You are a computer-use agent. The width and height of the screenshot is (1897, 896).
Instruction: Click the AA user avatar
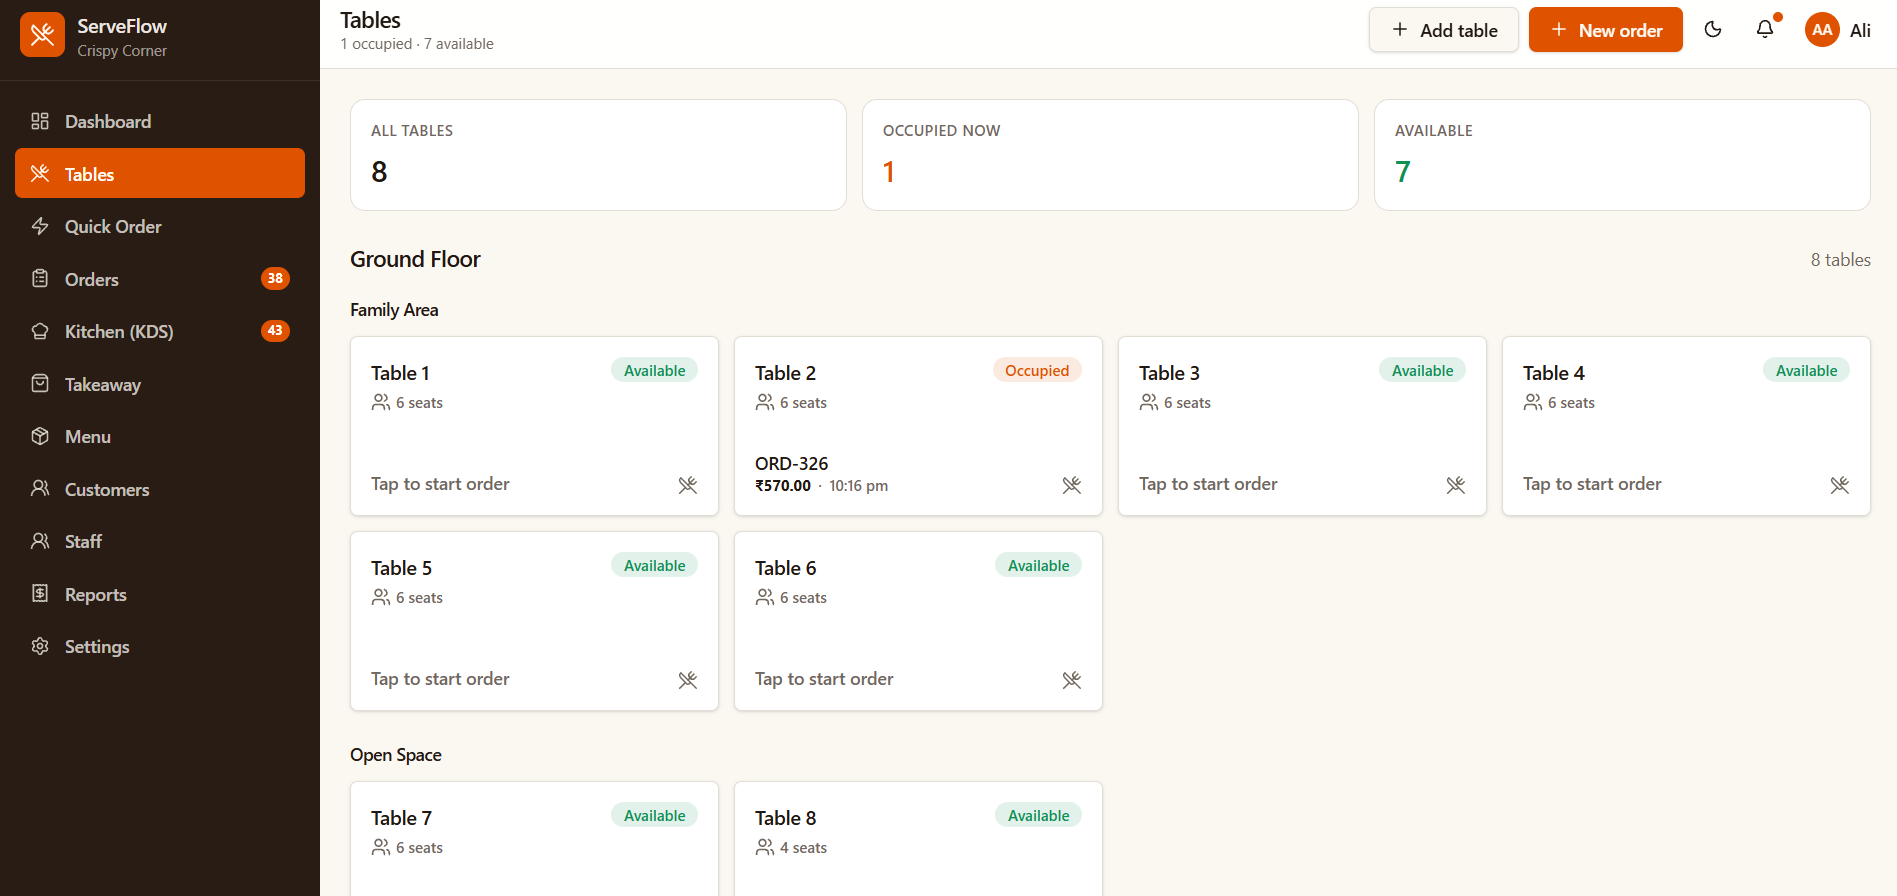point(1822,30)
